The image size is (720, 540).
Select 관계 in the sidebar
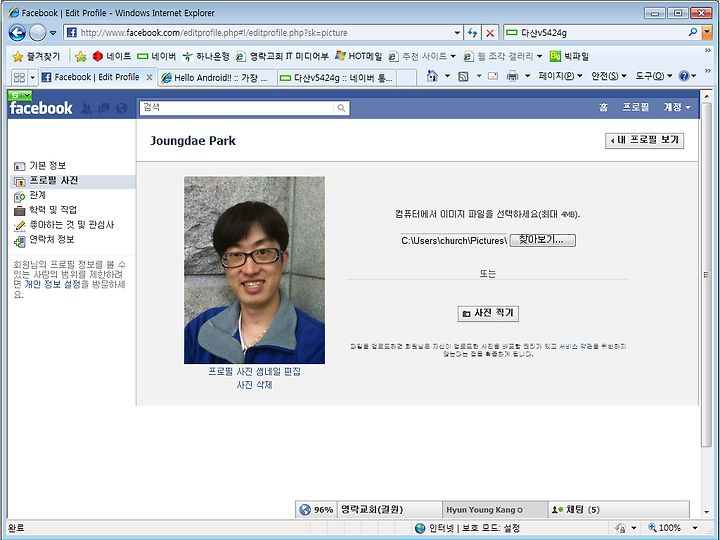tap(37, 195)
